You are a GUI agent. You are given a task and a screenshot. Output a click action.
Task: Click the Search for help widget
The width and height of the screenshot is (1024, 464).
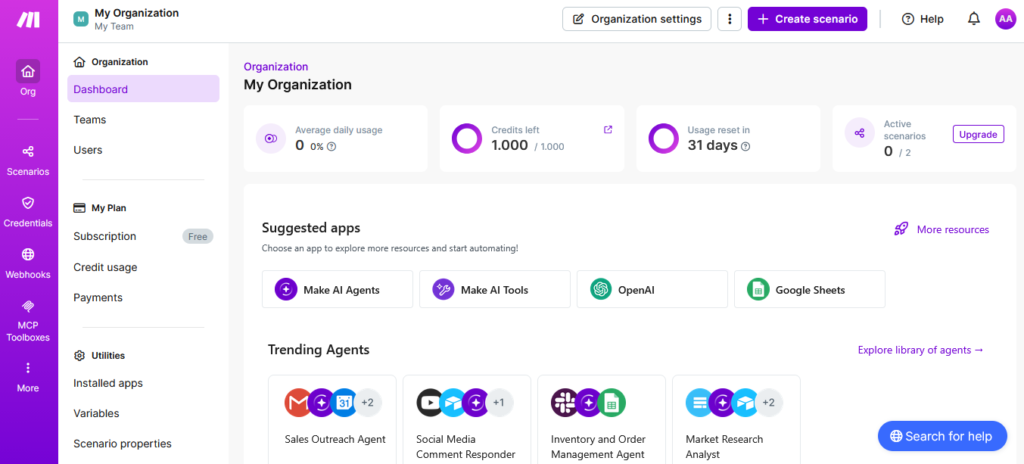tap(940, 436)
